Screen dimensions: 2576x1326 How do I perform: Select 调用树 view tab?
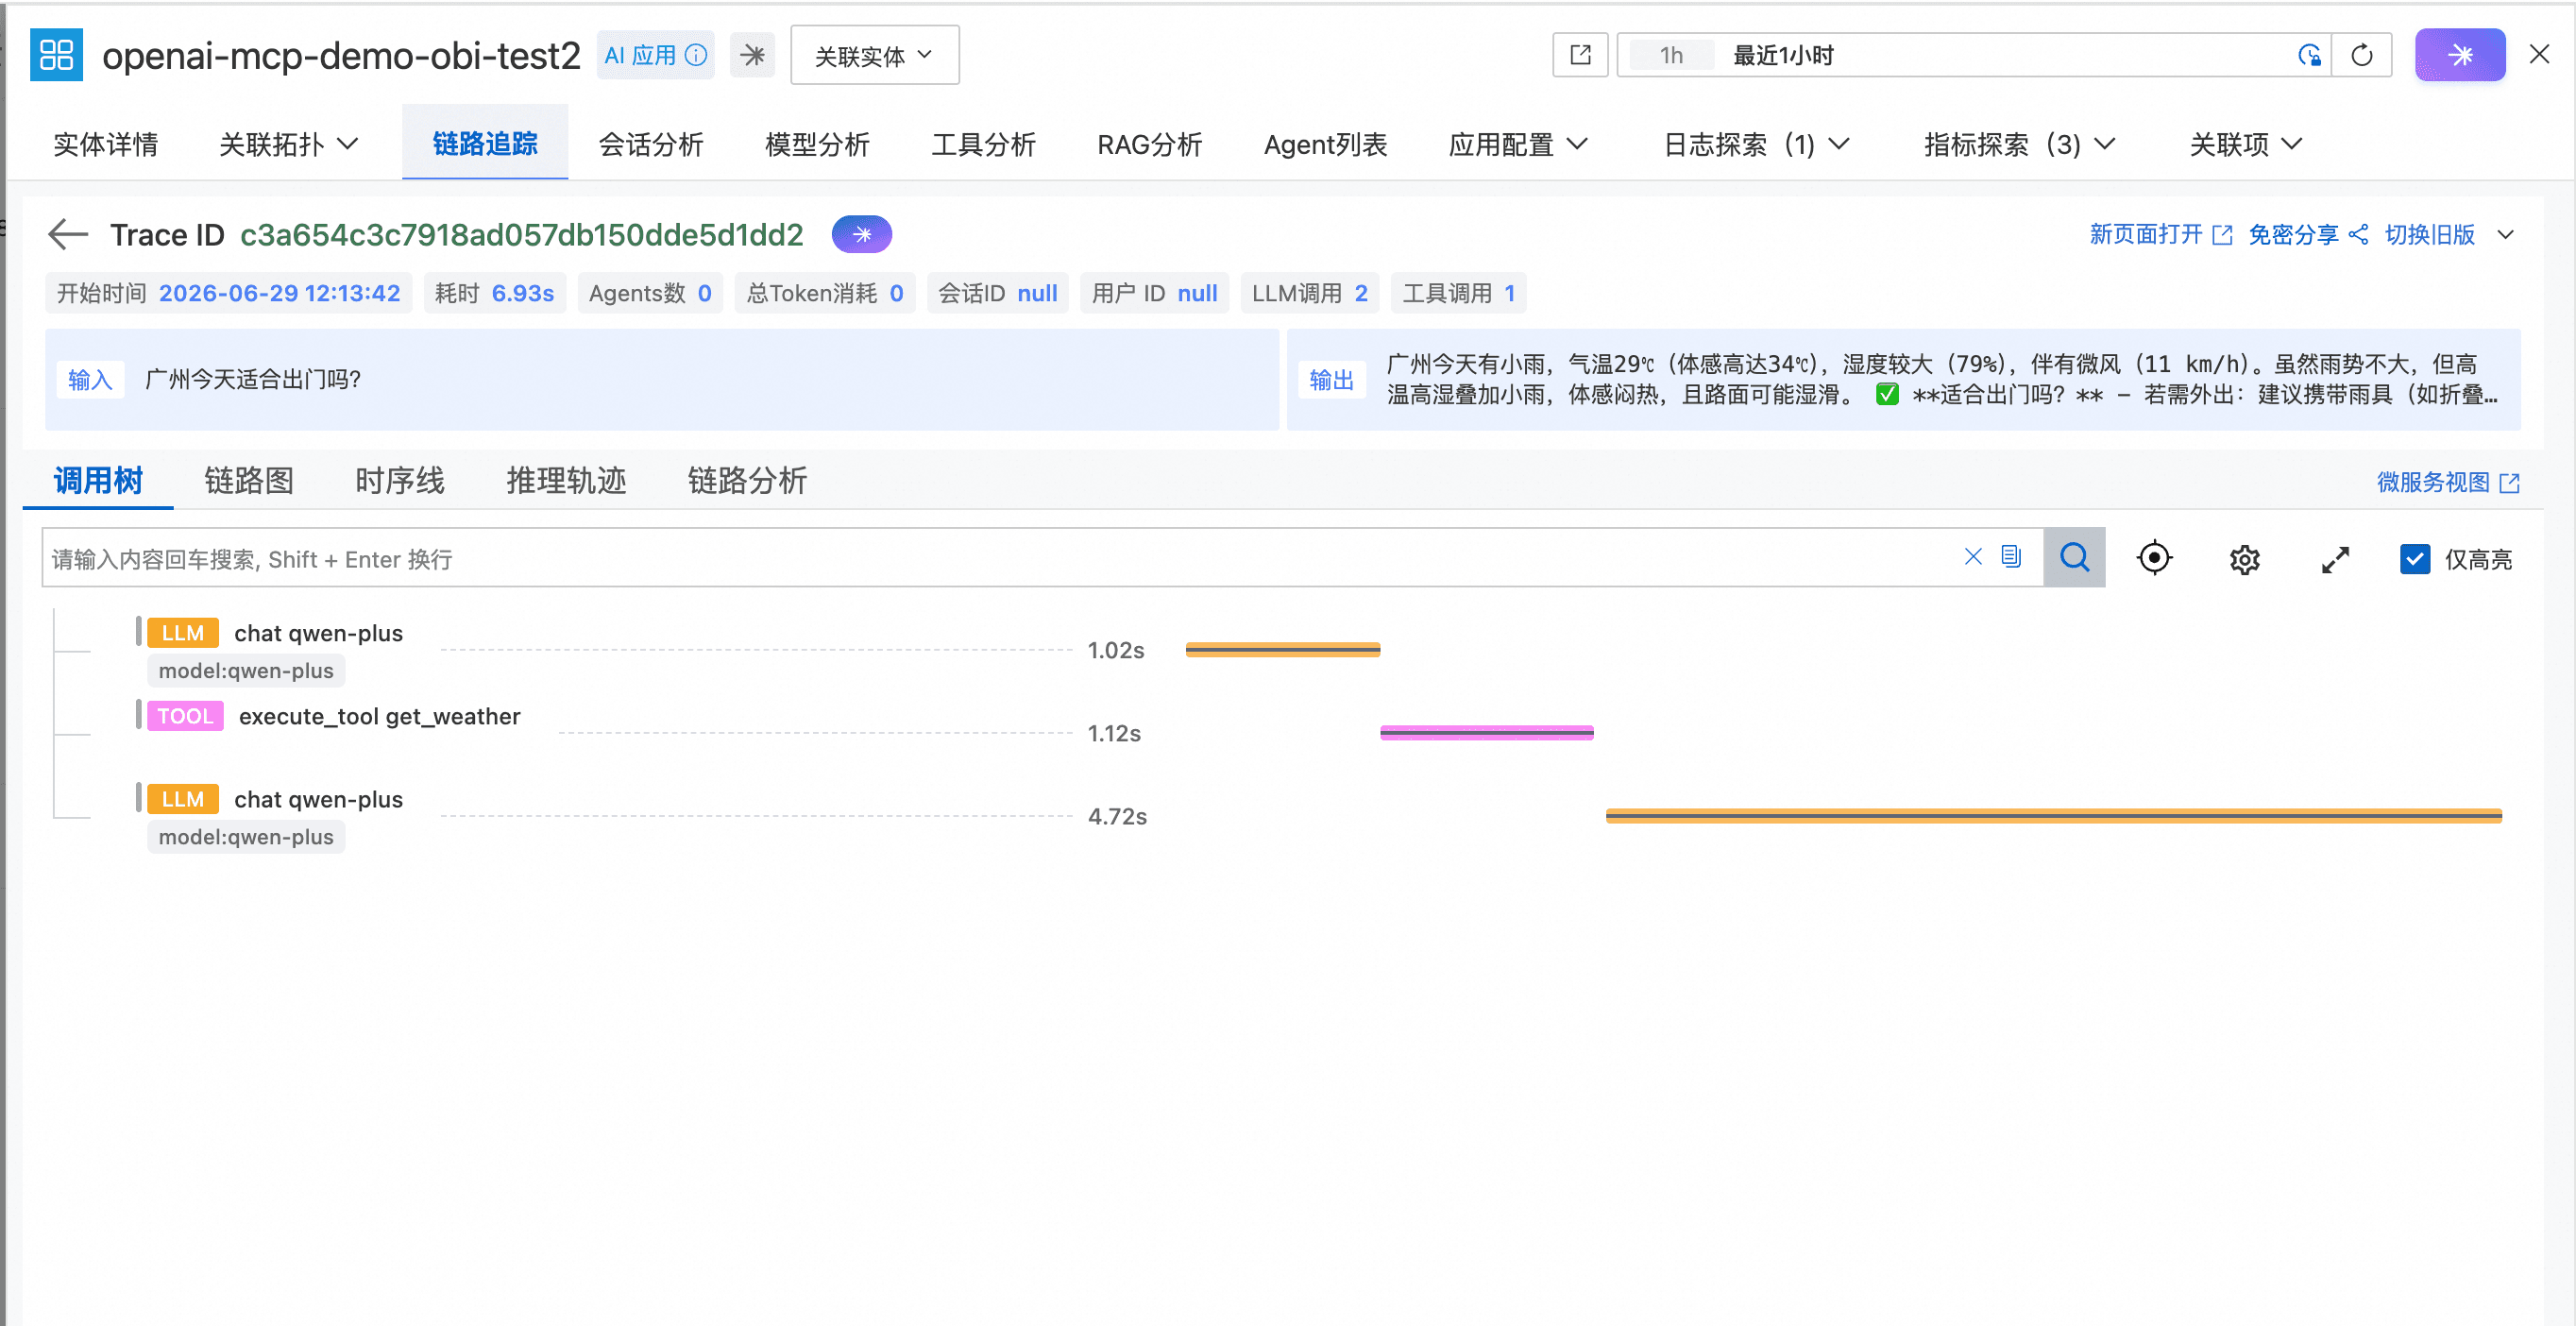coord(98,480)
